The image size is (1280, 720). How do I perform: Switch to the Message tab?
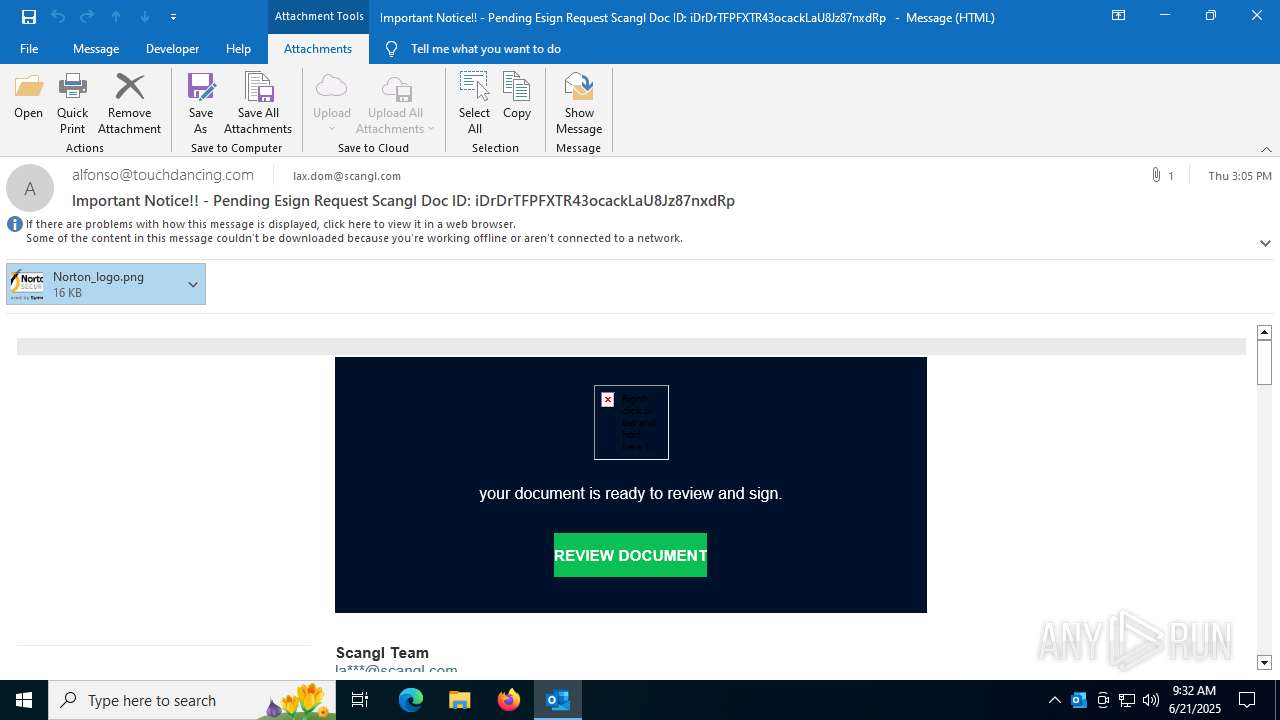[96, 49]
